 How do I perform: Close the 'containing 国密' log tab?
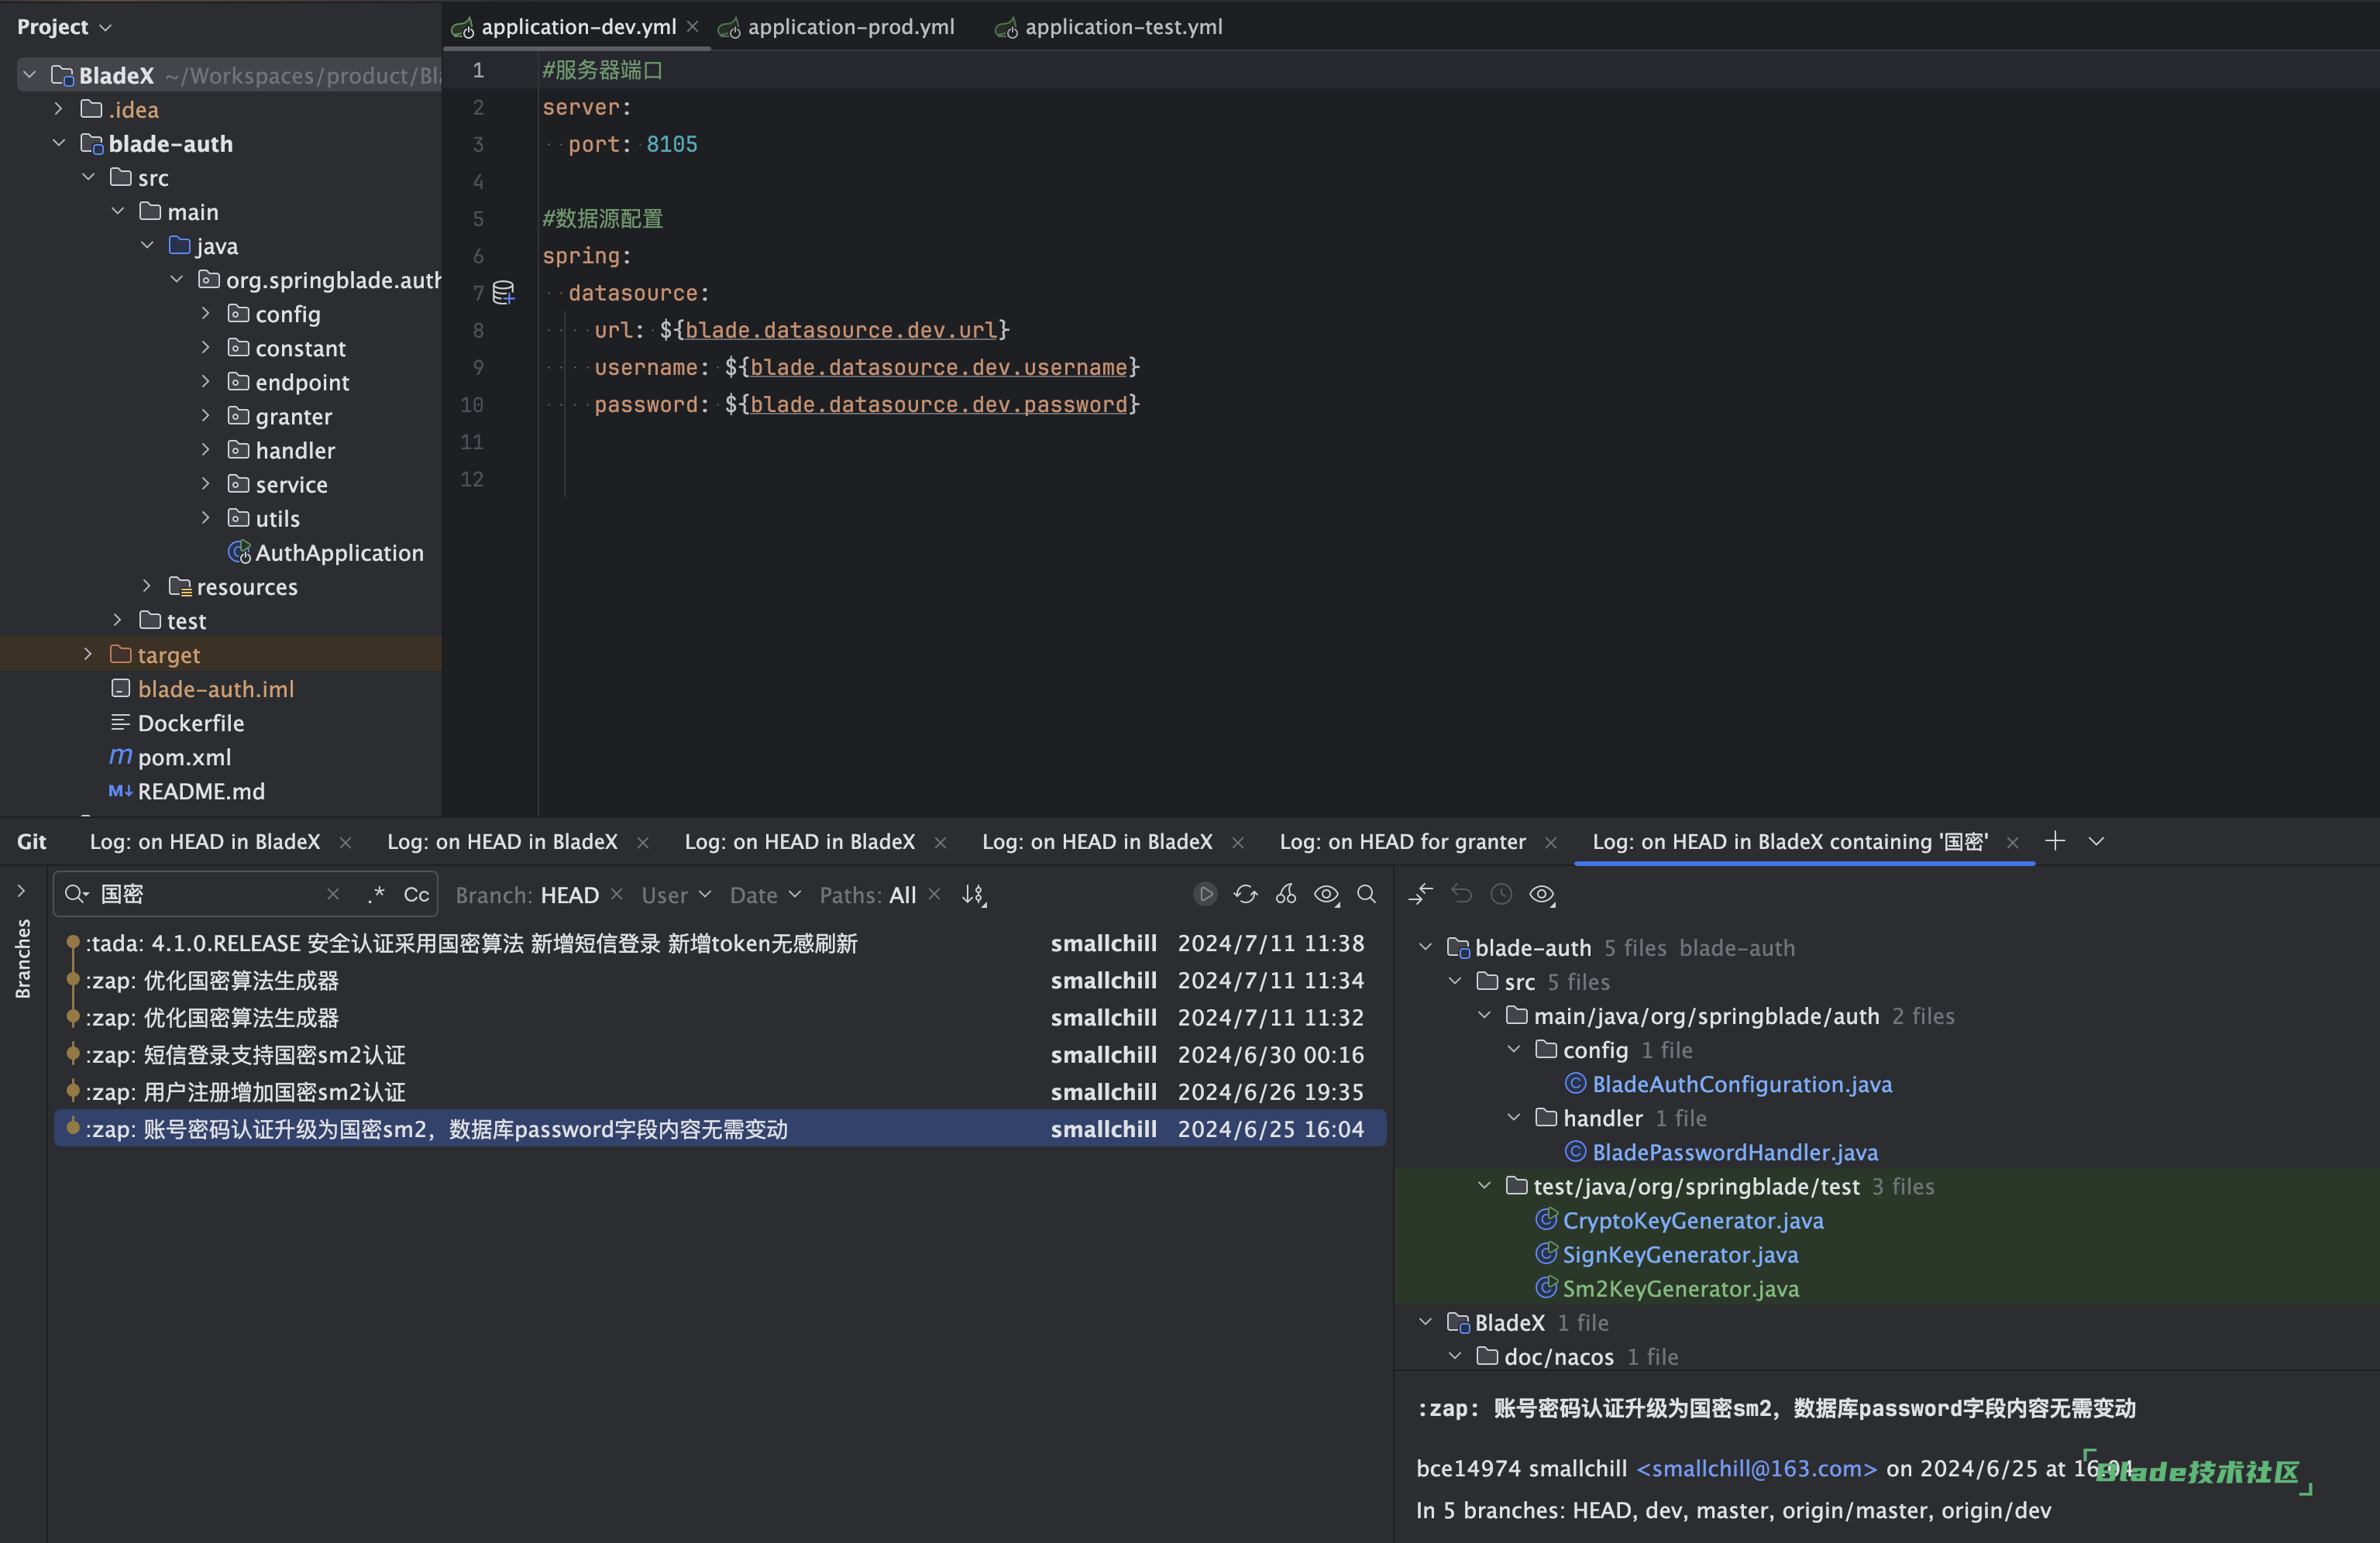click(x=2013, y=842)
